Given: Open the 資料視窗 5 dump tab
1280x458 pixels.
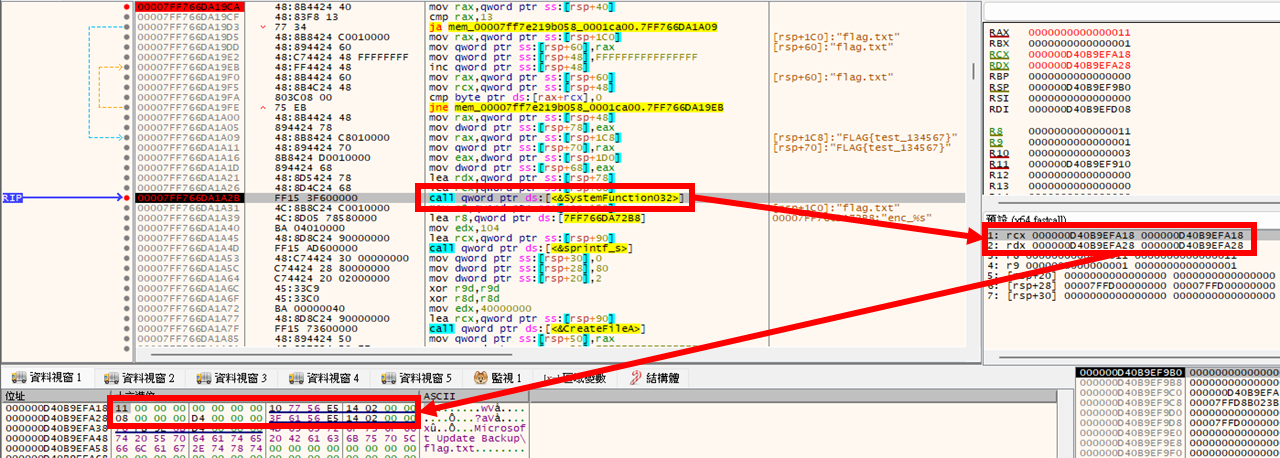Looking at the screenshot, I should click(x=415, y=378).
